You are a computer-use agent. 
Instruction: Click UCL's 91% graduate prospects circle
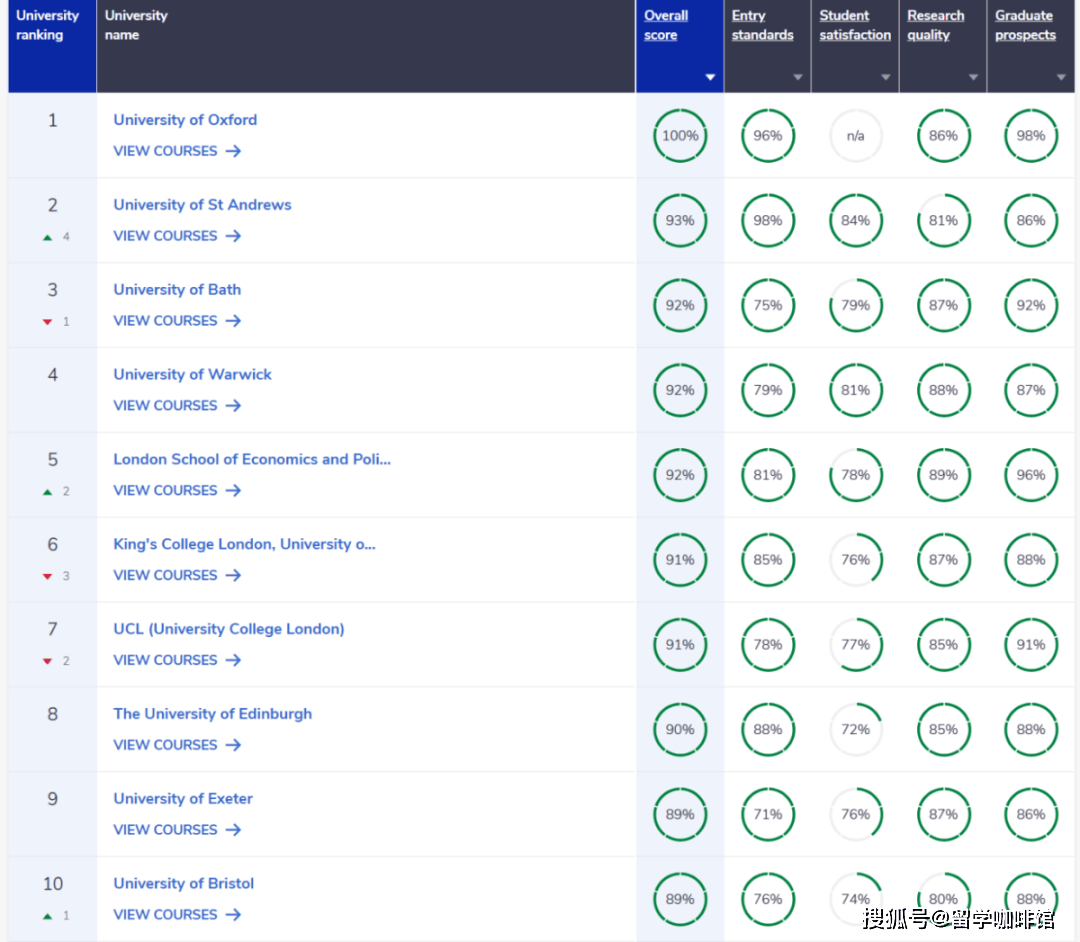(1031, 645)
